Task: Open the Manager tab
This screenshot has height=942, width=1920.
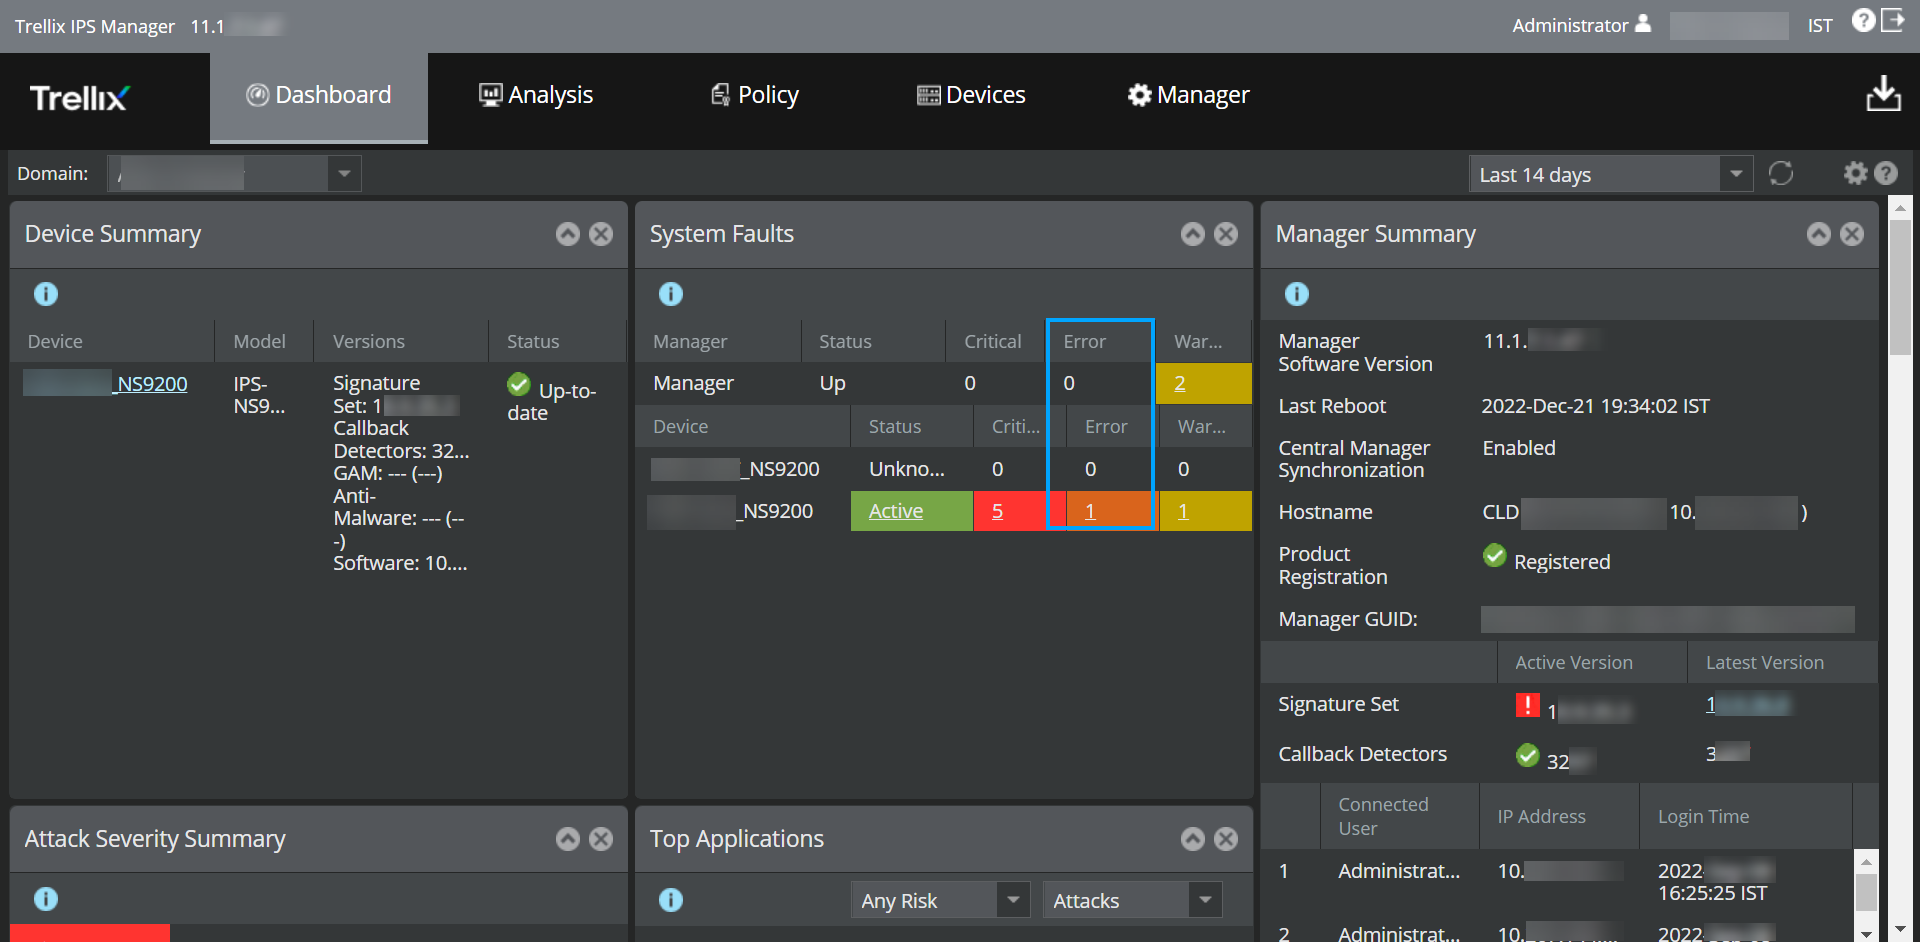Action: [1189, 96]
